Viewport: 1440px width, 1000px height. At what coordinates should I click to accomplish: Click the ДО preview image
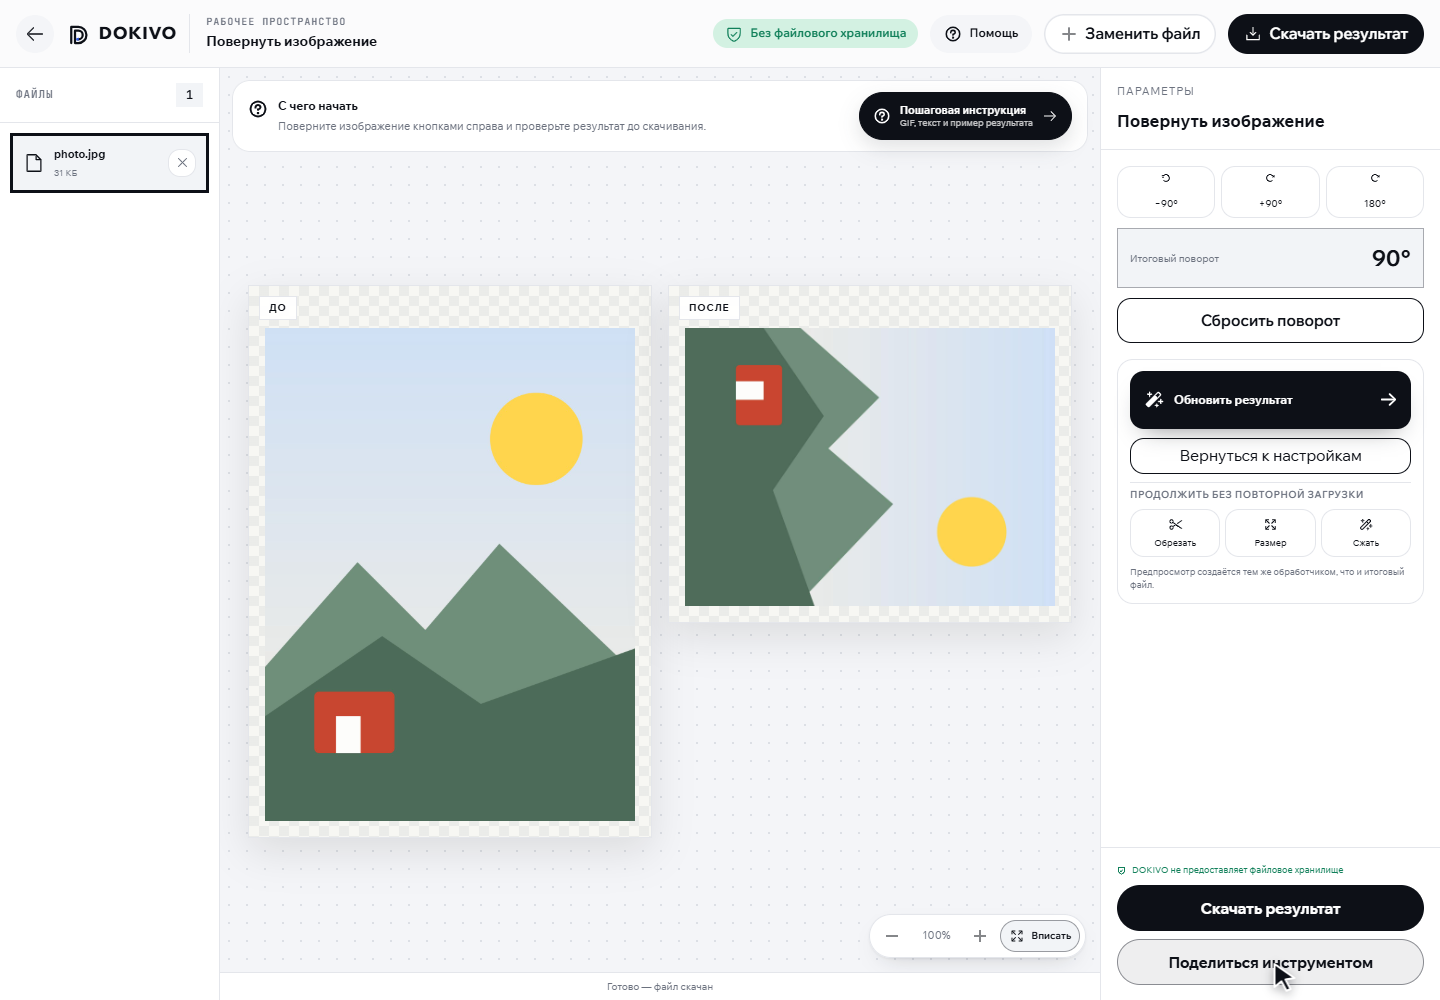(x=450, y=575)
